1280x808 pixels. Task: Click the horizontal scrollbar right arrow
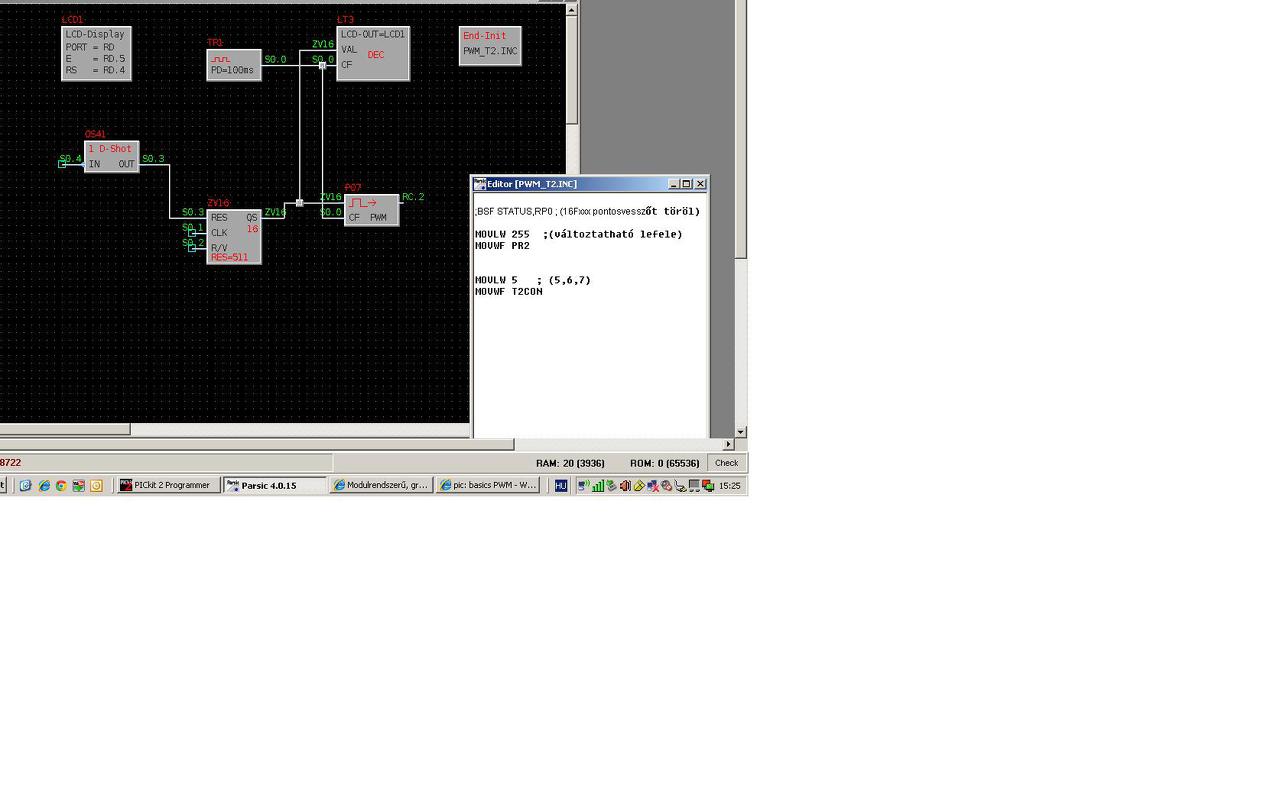[728, 444]
